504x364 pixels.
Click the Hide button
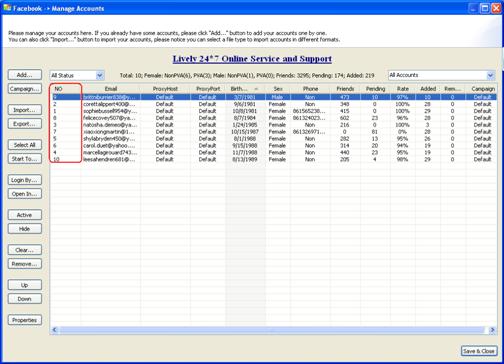tap(25, 229)
